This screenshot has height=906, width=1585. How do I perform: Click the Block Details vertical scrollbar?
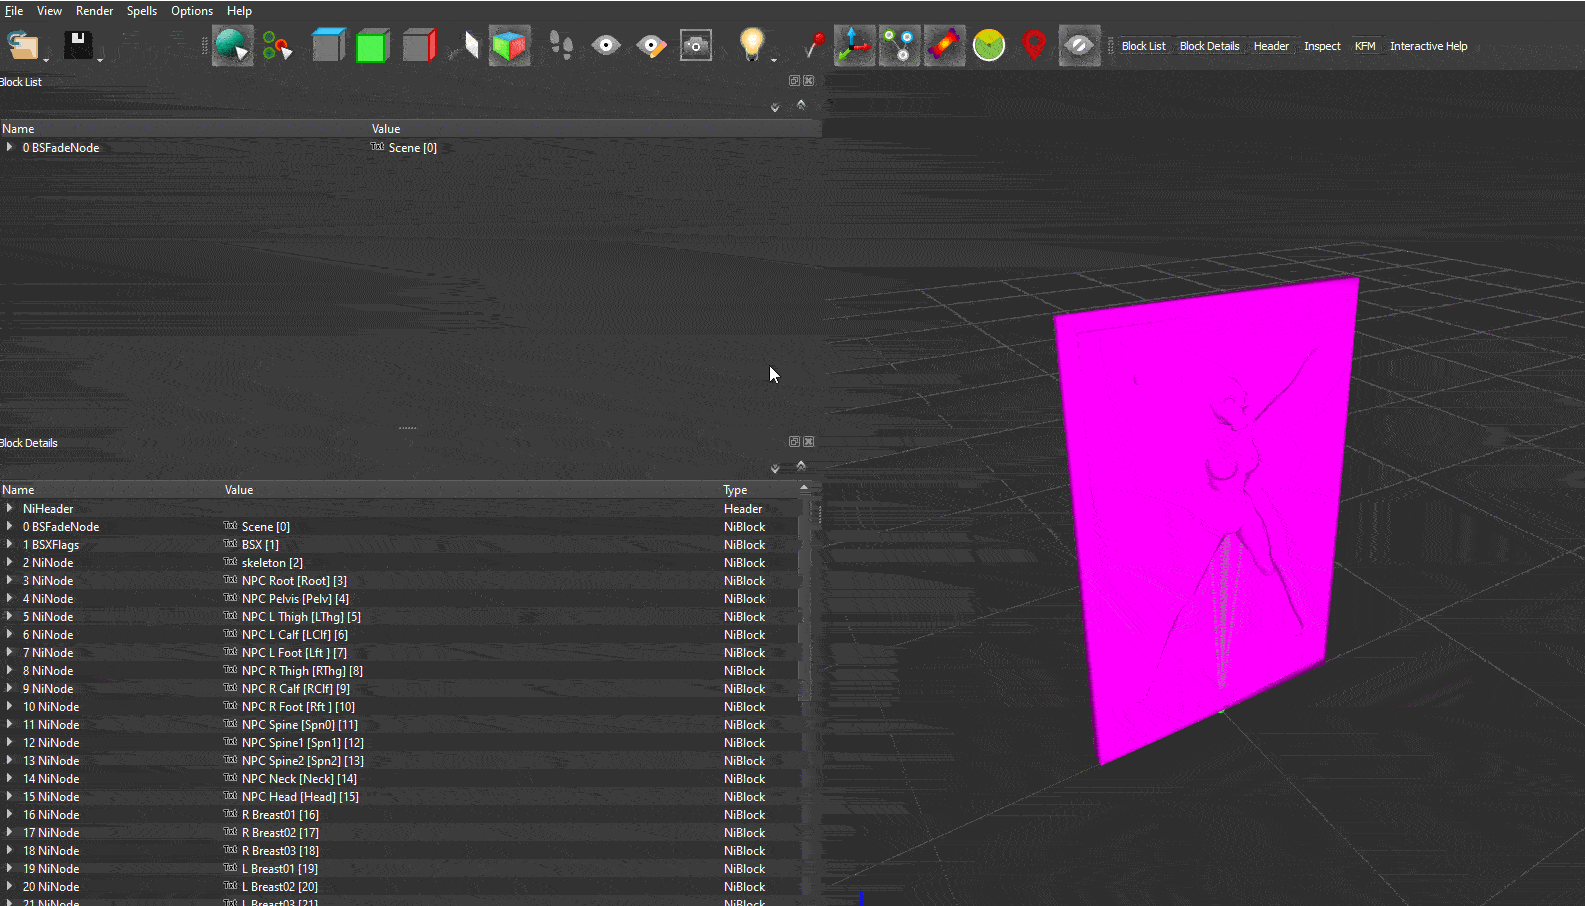pyautogui.click(x=804, y=600)
